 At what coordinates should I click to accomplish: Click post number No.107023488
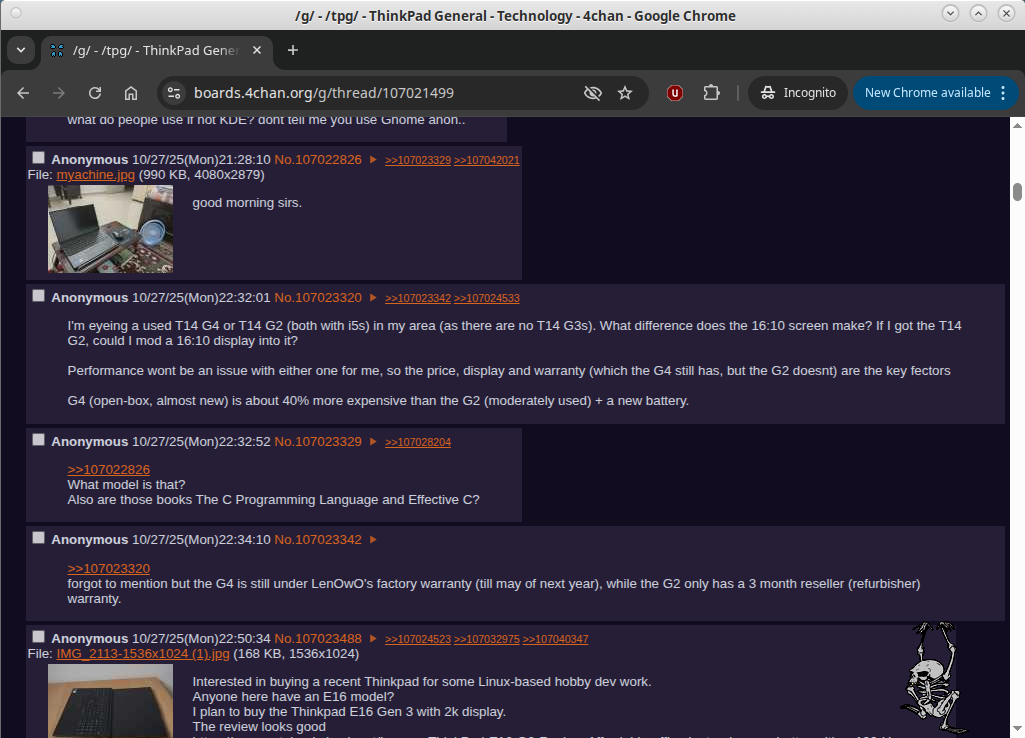point(318,638)
